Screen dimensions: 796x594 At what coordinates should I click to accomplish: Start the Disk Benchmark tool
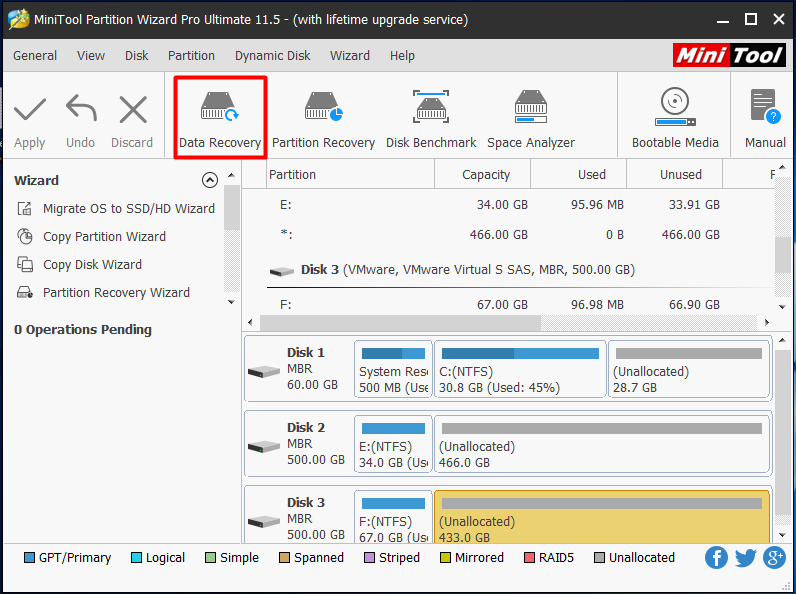[431, 120]
